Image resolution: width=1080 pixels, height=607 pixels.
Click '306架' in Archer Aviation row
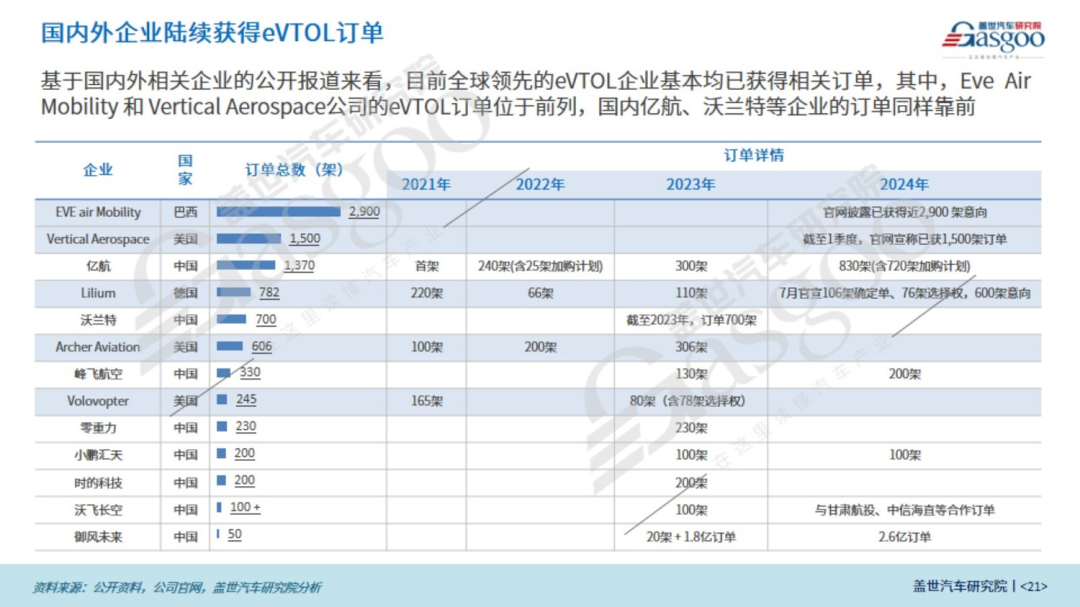(x=691, y=347)
